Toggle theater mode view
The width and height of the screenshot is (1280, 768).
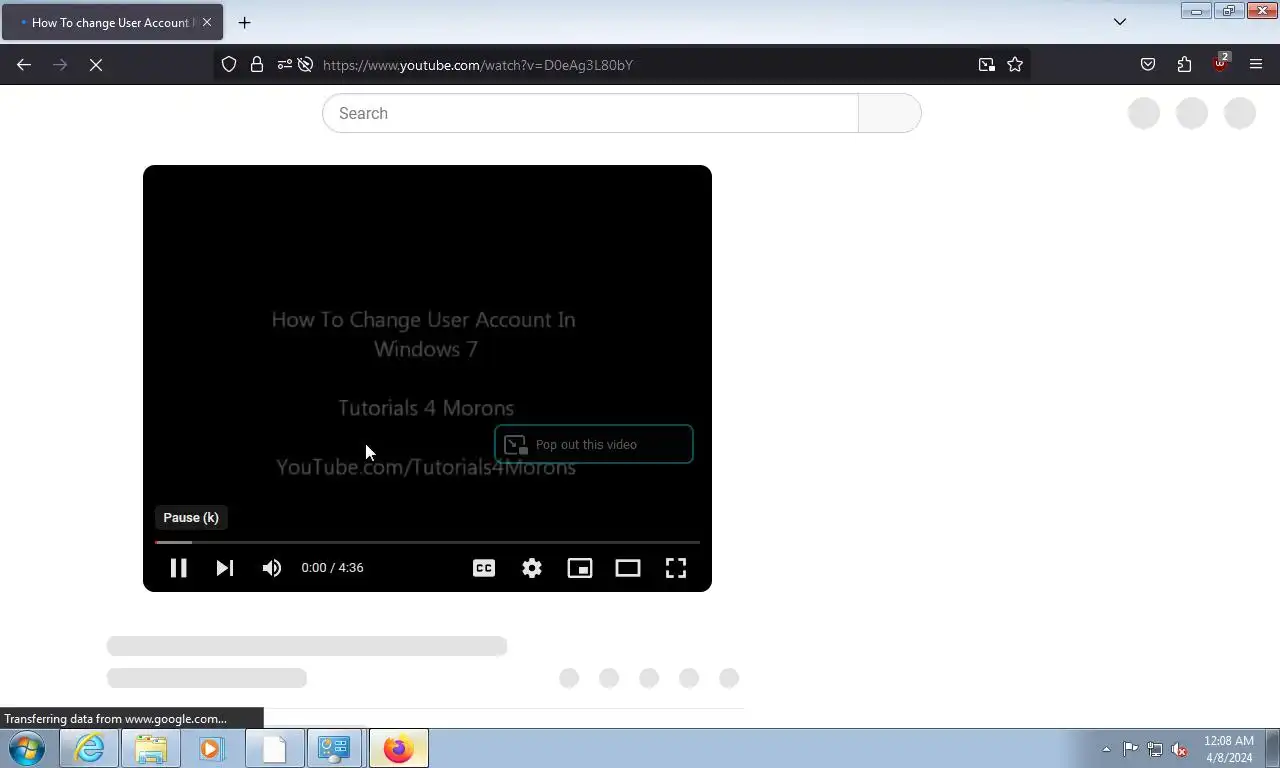click(x=628, y=568)
